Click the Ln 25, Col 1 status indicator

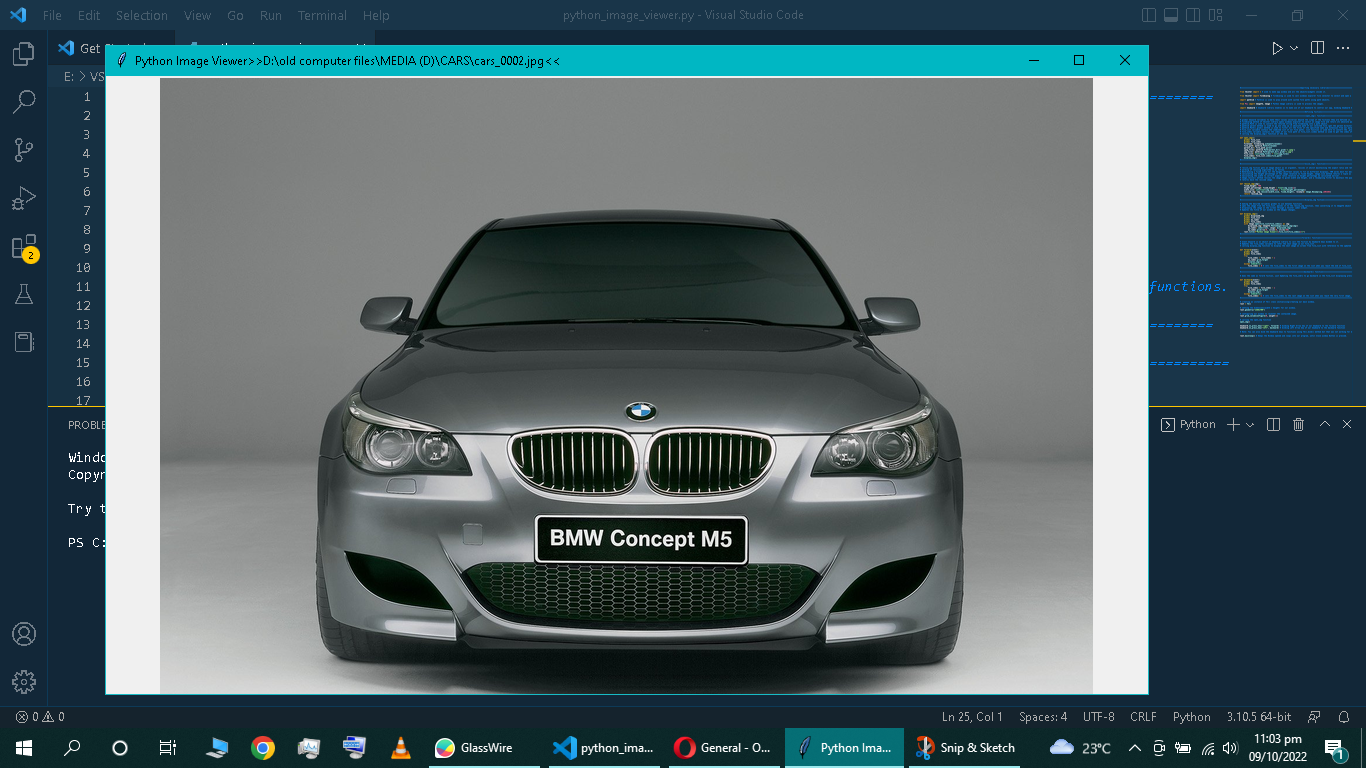(971, 717)
